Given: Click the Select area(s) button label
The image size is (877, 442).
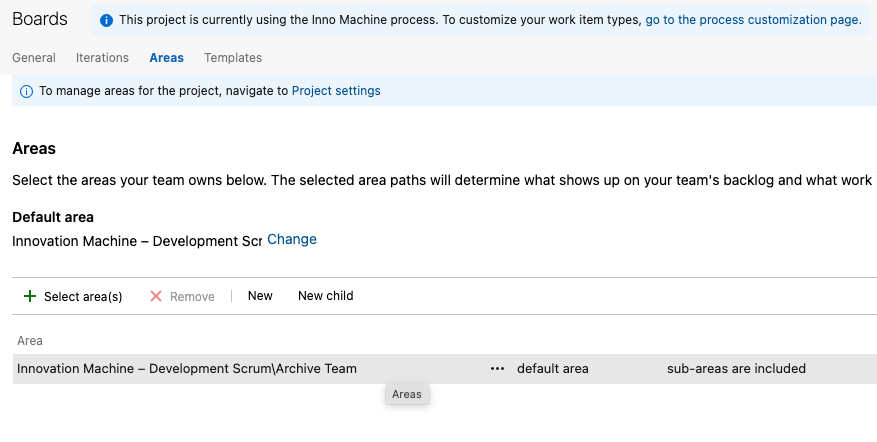Looking at the screenshot, I should 83,297.
